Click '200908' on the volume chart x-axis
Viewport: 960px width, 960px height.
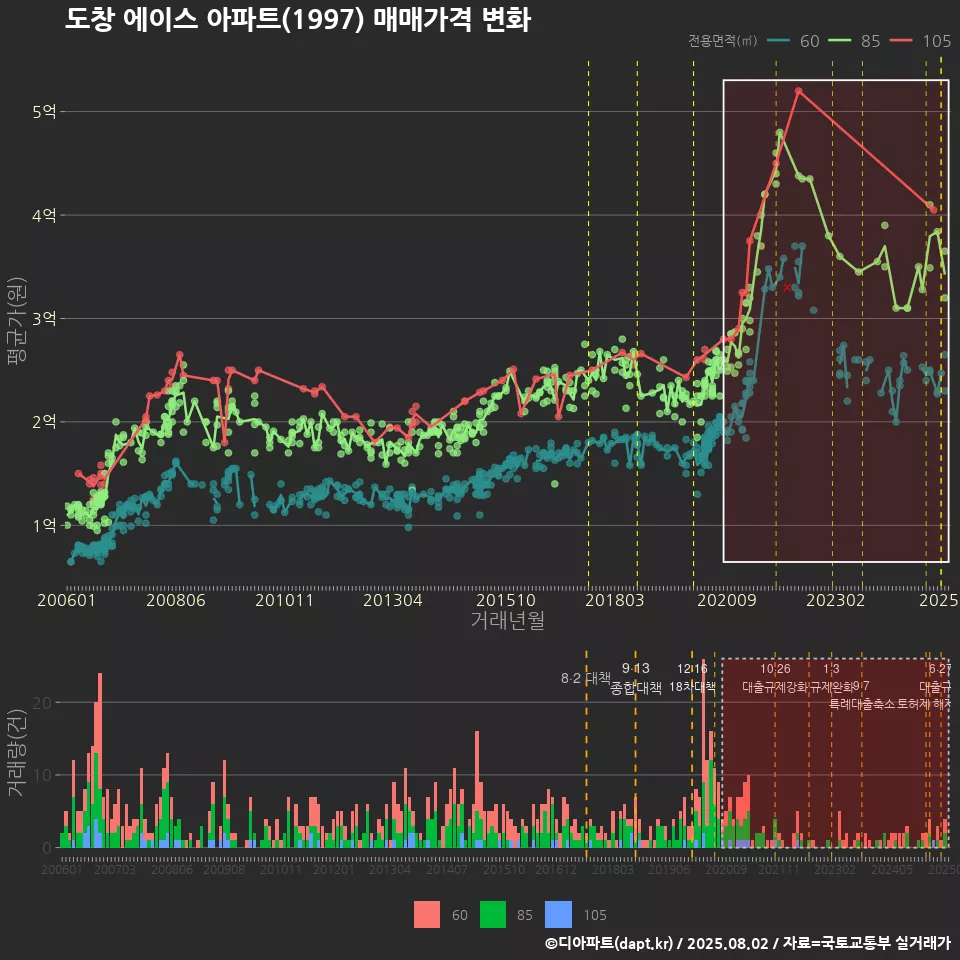point(224,869)
